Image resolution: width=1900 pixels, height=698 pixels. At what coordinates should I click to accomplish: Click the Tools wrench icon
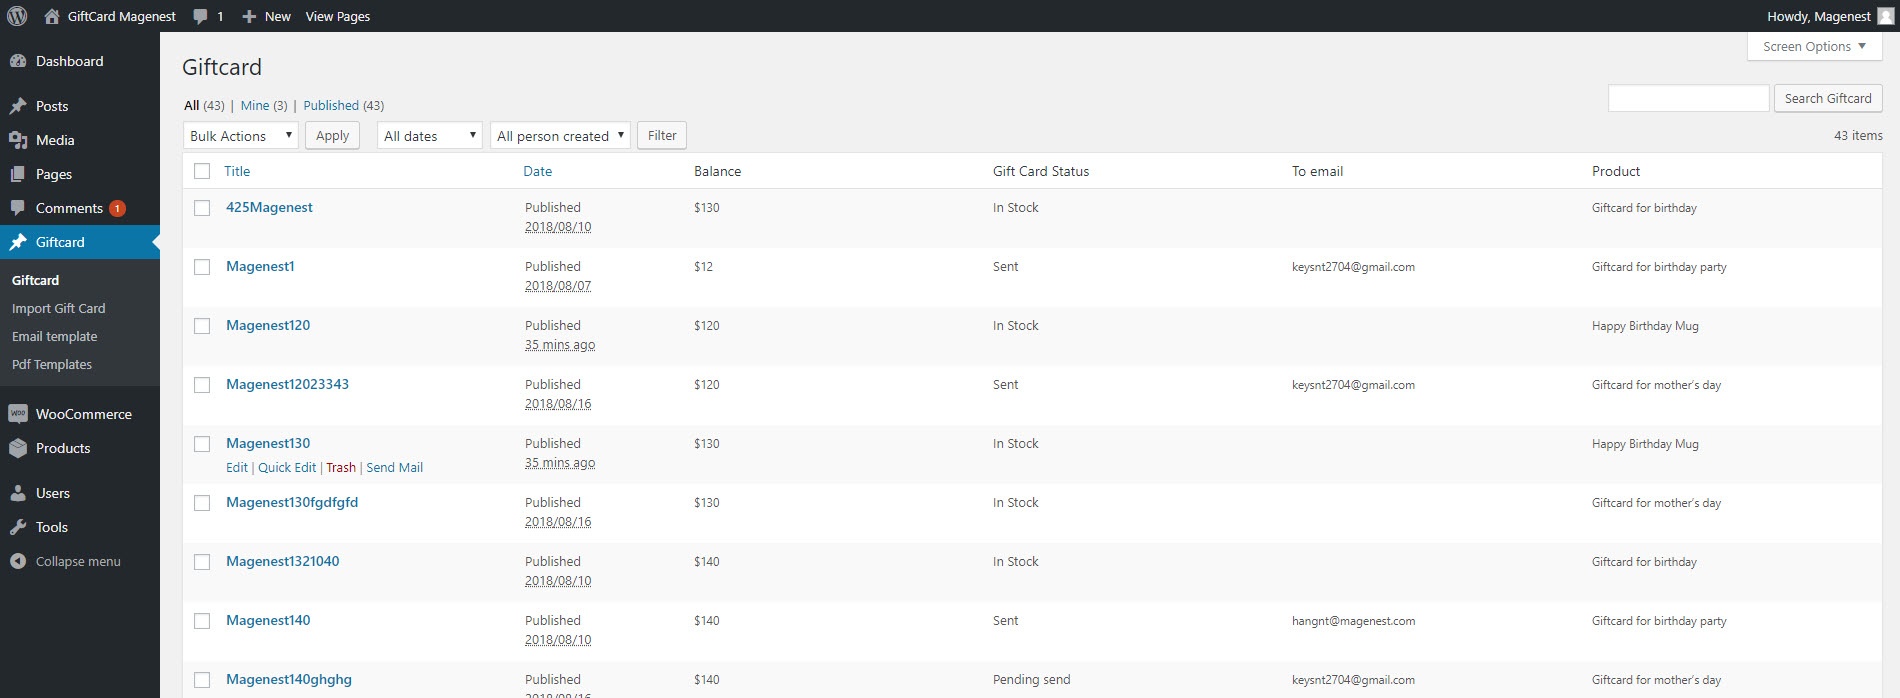pos(17,527)
